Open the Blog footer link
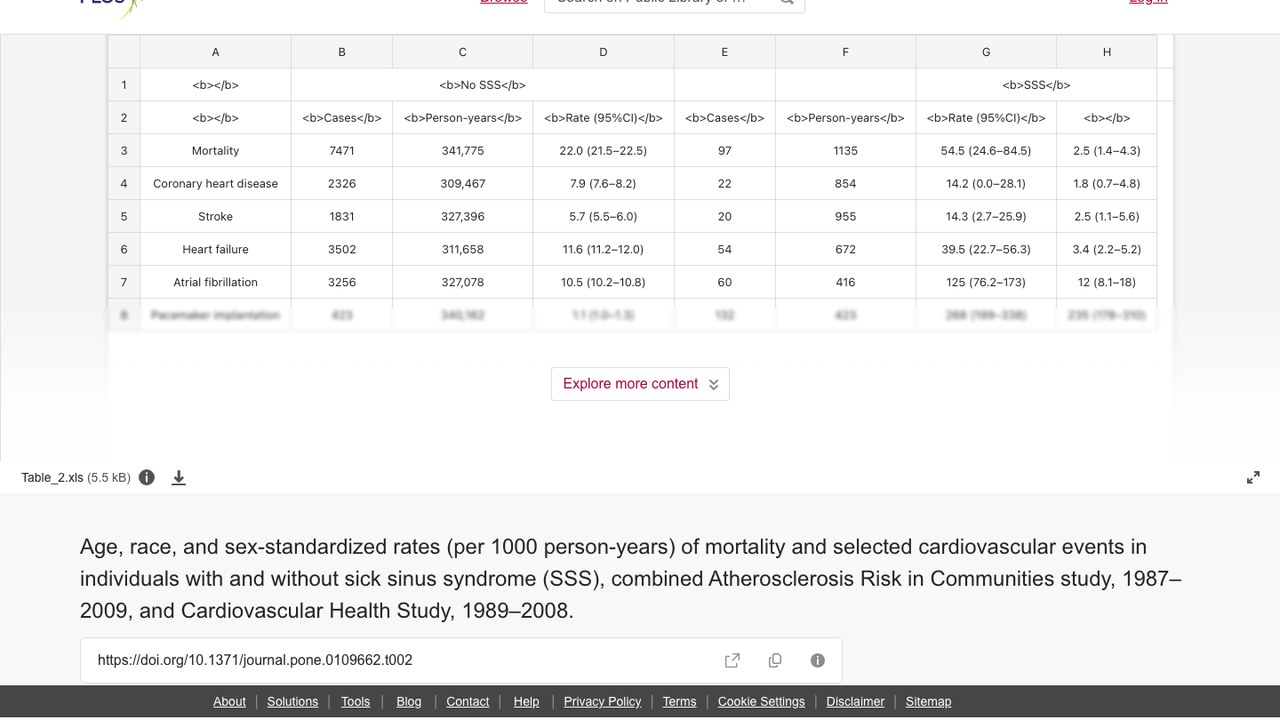This screenshot has width=1280, height=720. 409,702
